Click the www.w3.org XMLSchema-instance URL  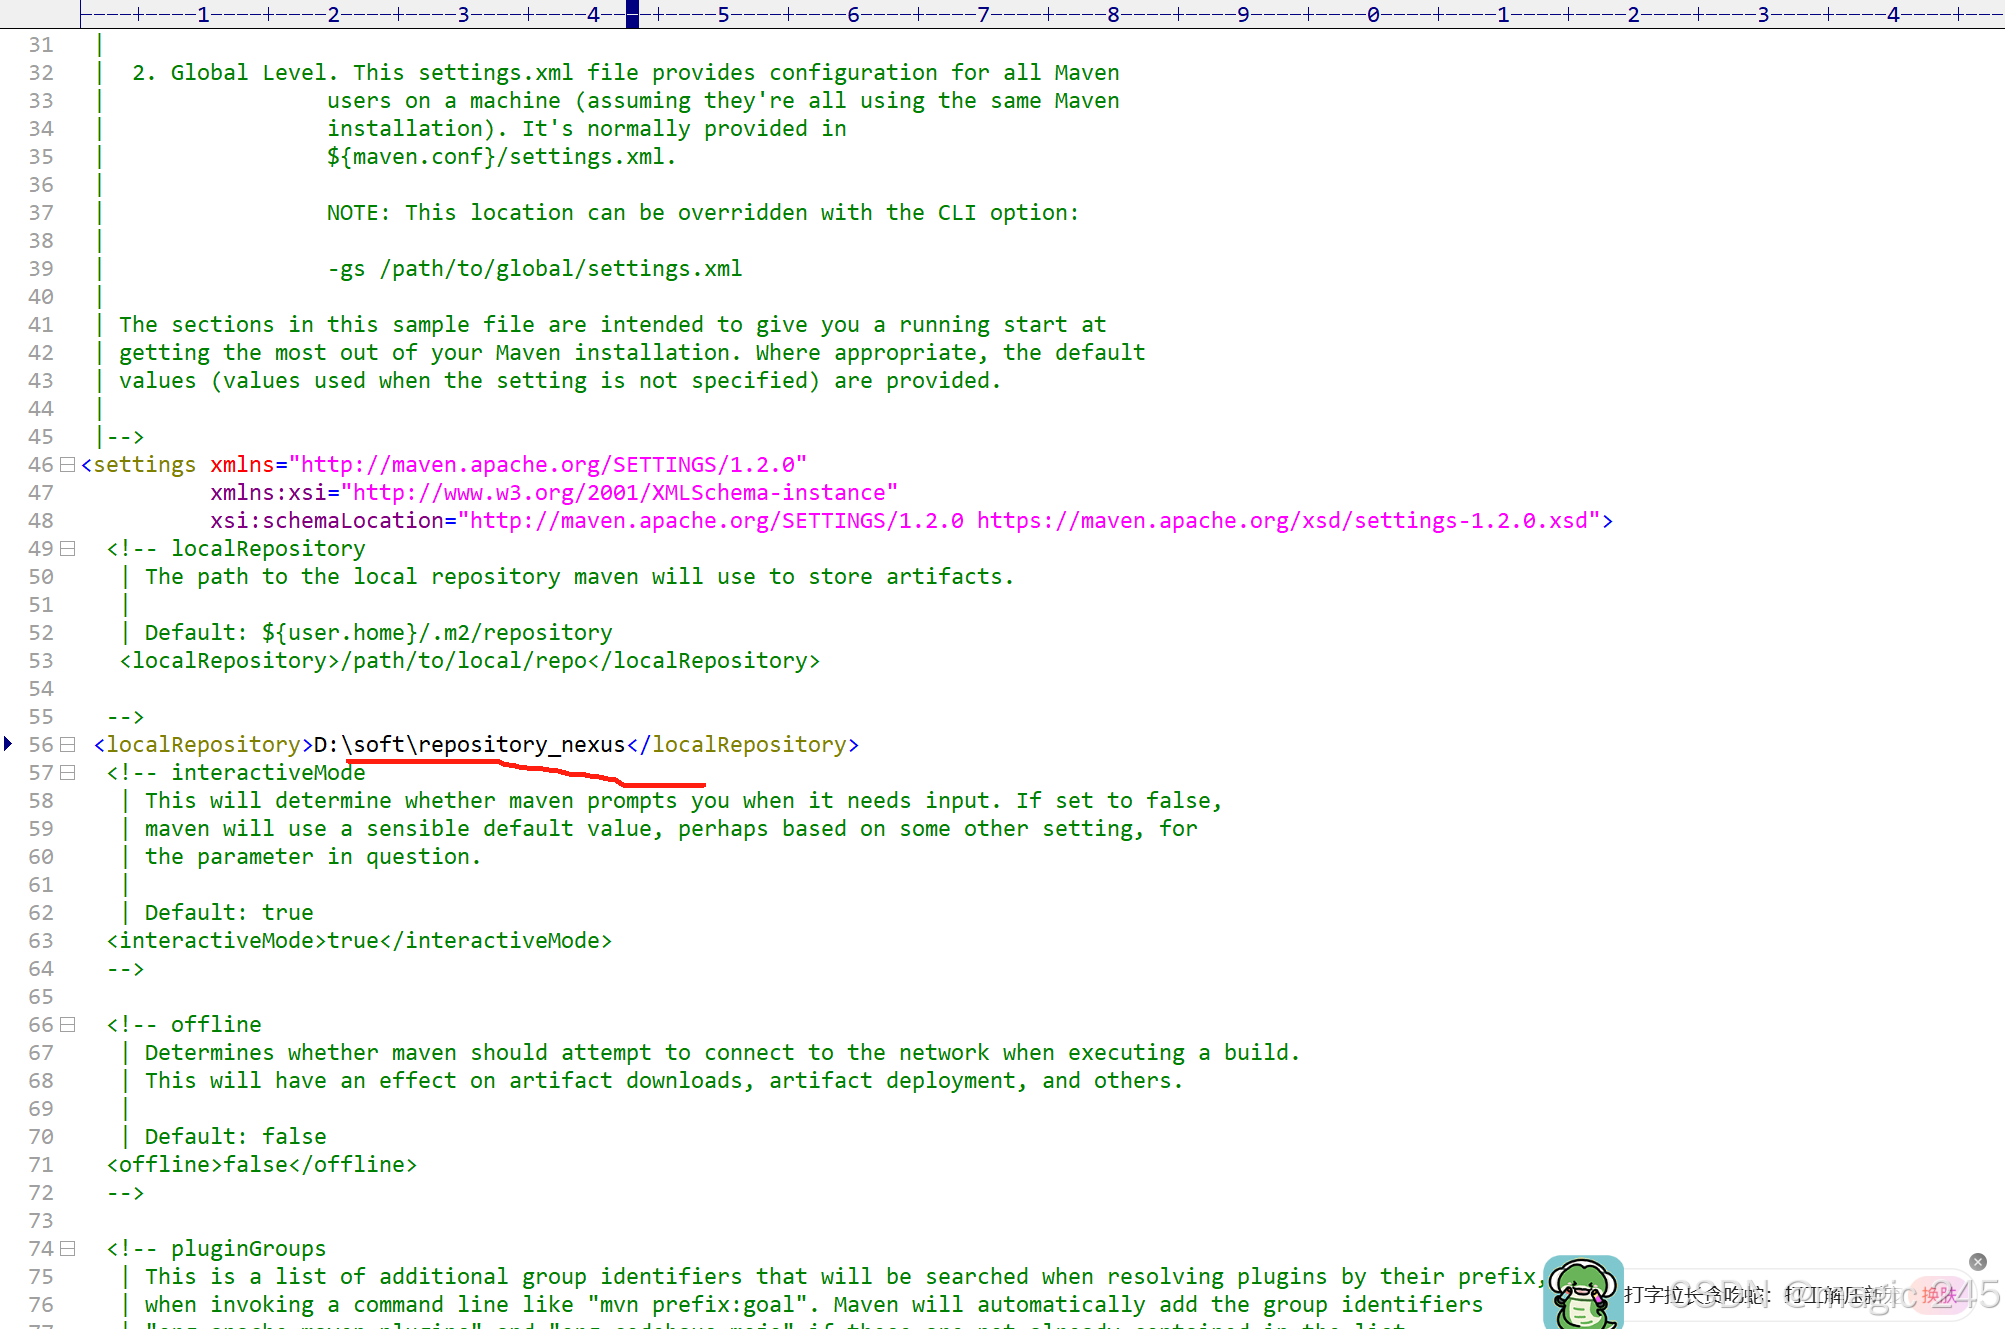(x=620, y=492)
